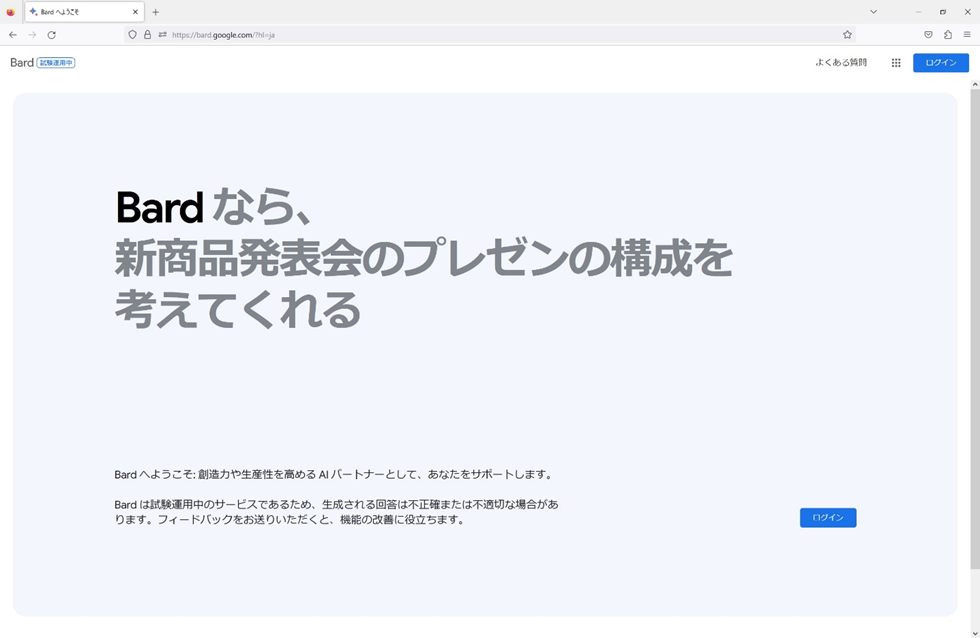This screenshot has width=980, height=638.
Task: Bookmark this page with the star
Action: [847, 35]
